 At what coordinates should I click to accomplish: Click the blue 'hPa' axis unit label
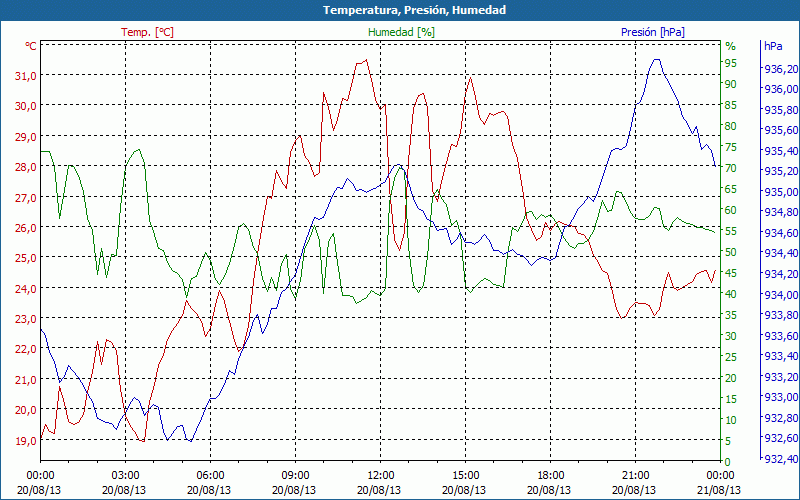click(773, 46)
